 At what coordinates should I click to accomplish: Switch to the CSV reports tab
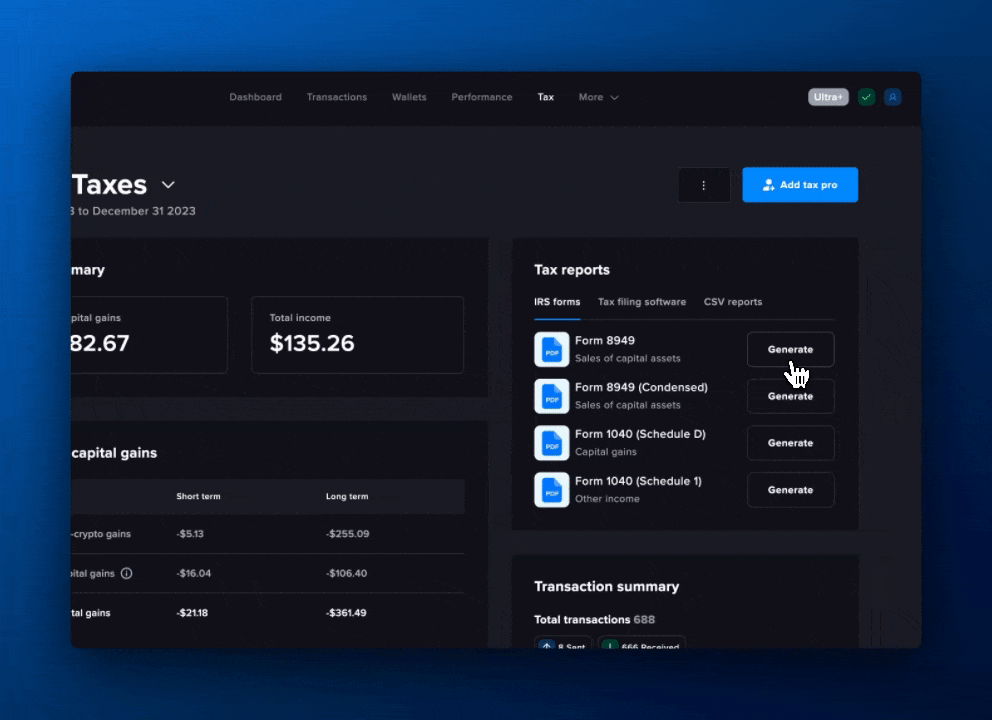tap(733, 302)
